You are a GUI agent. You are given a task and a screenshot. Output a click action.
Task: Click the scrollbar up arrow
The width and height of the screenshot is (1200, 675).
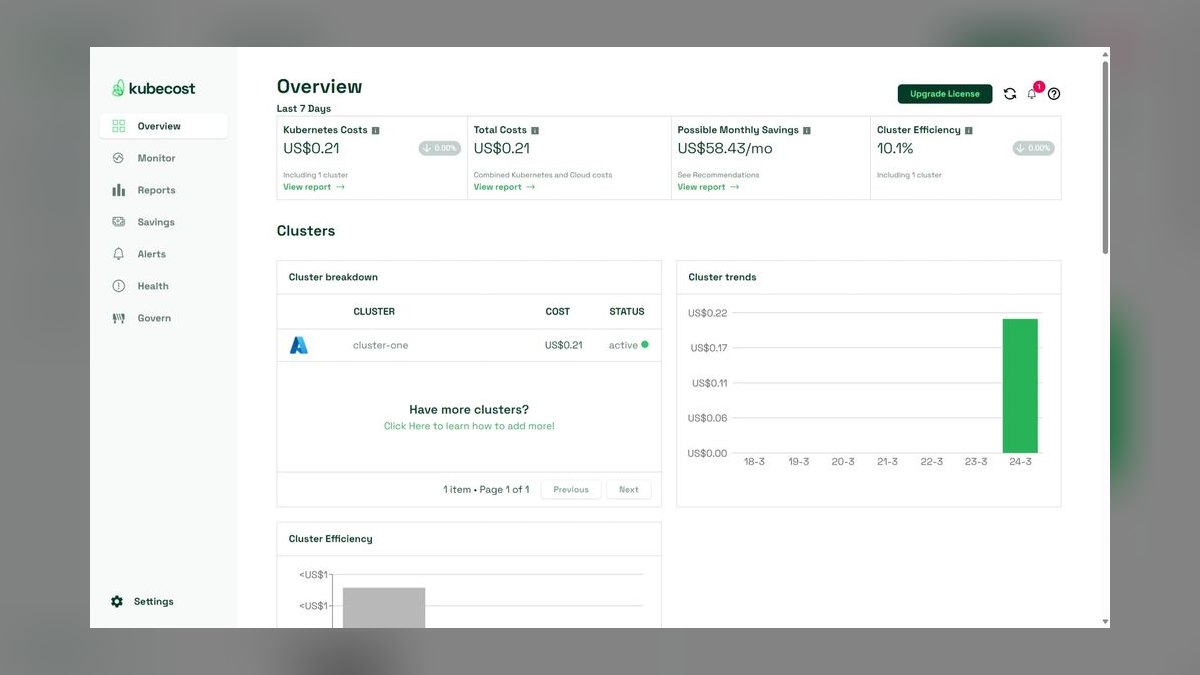click(x=1105, y=53)
